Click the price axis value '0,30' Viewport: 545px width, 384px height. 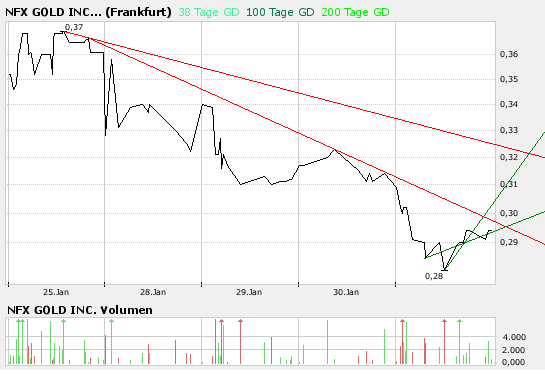[509, 213]
